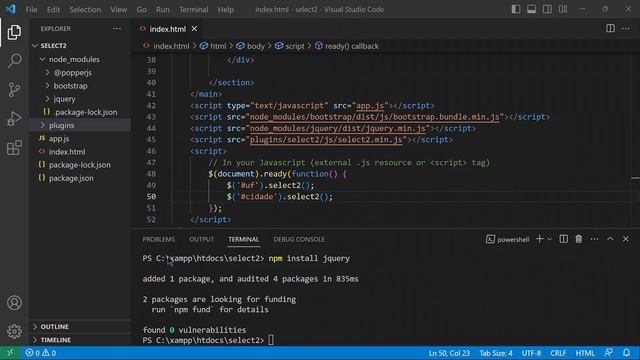
Task: Switch to the DEBUG CONSOLE tab
Action: tap(299, 240)
